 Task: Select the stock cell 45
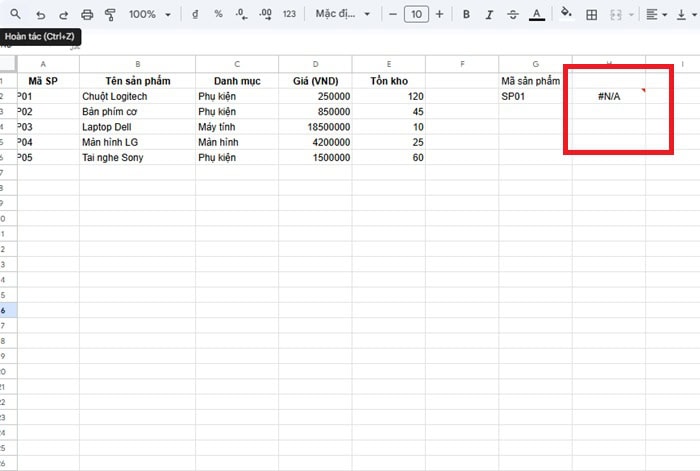pos(389,112)
